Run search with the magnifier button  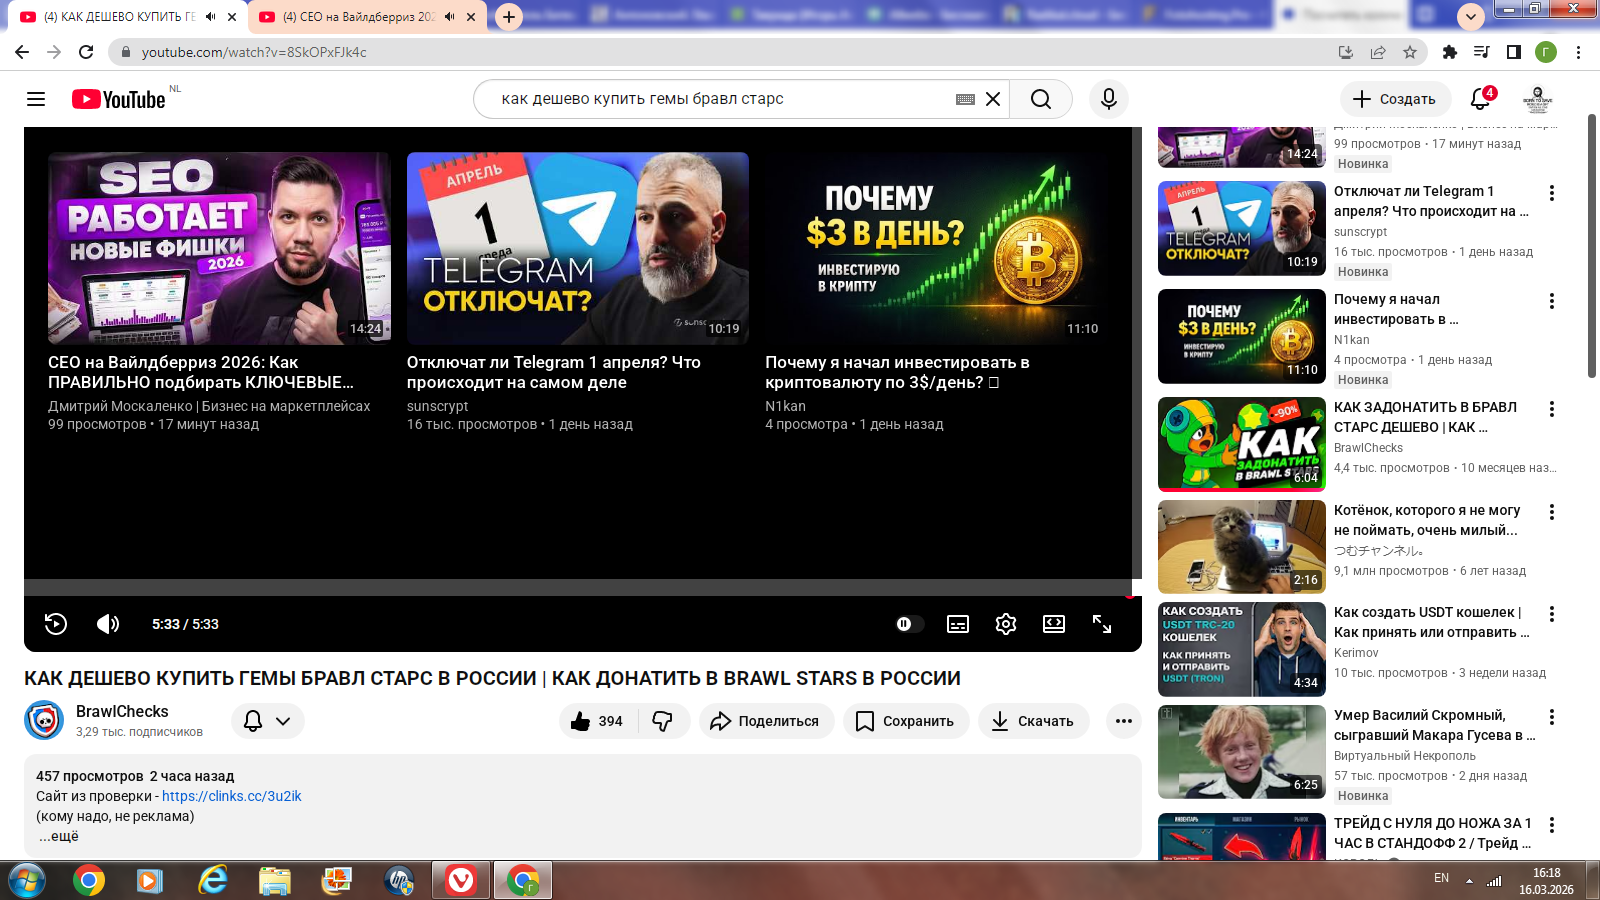1041,99
